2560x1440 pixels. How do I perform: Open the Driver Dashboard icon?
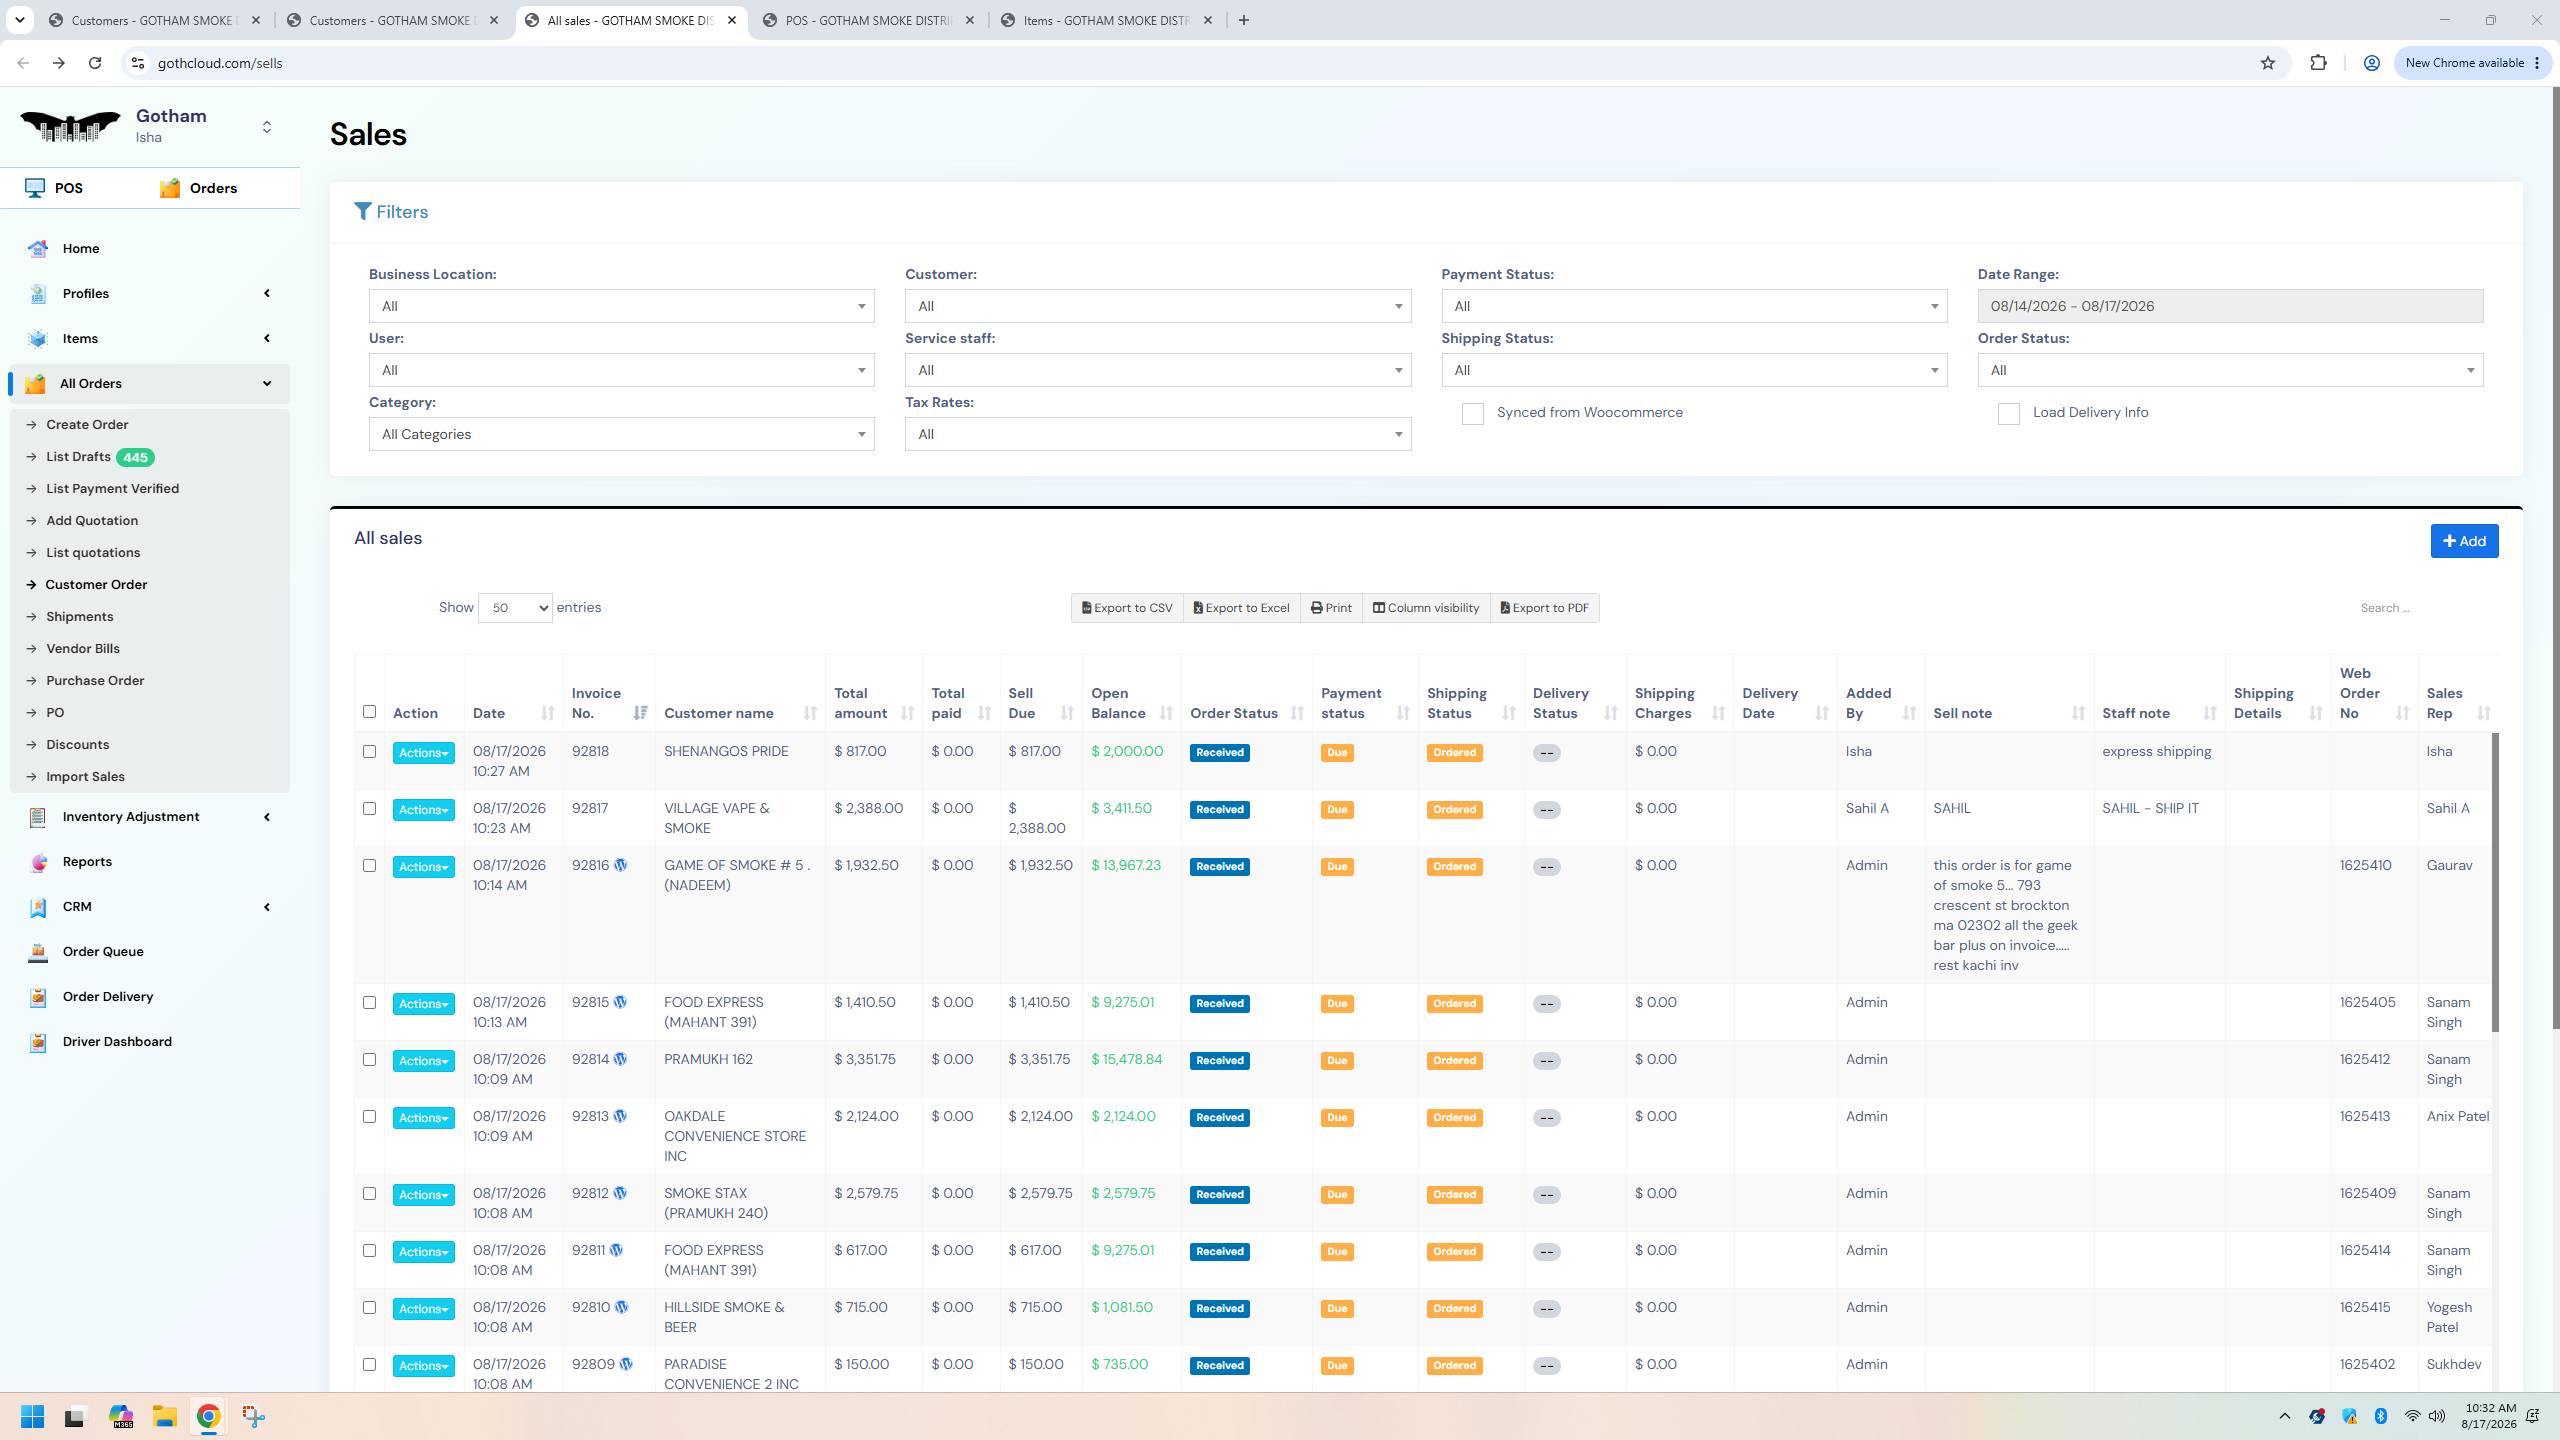38,1042
